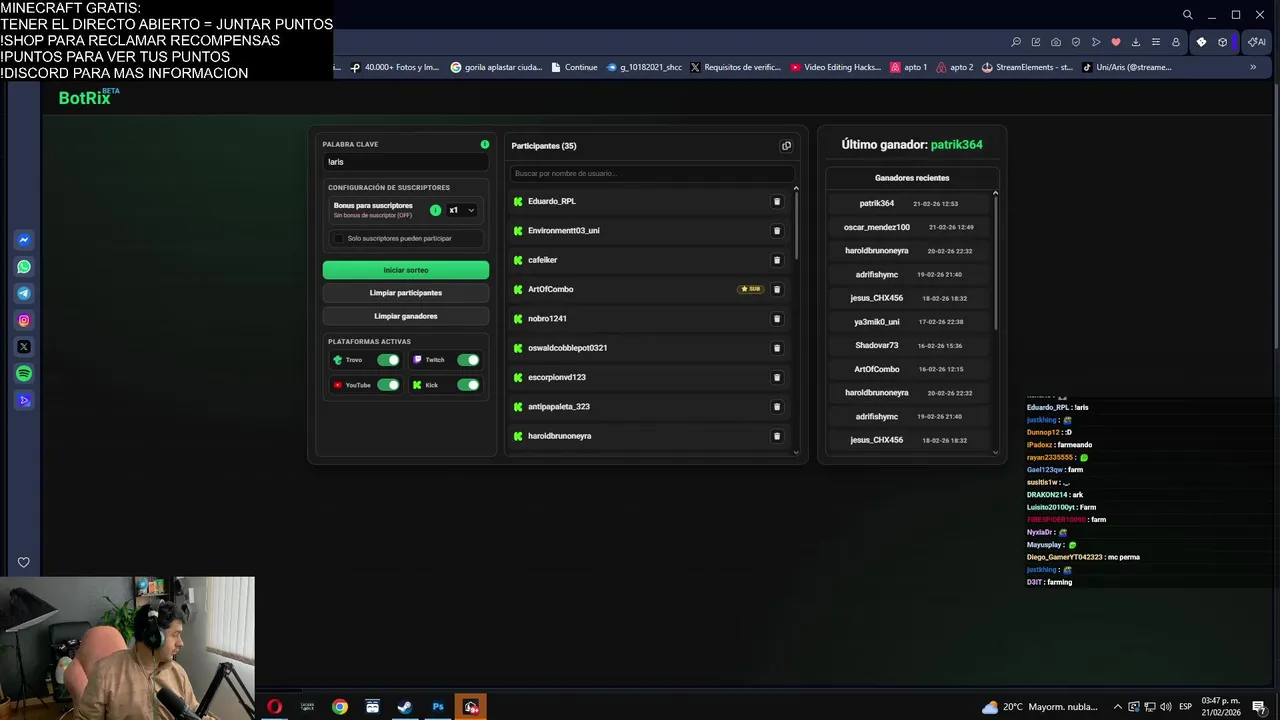Delete escorpionvd123 from the list
This screenshot has width=1280, height=720.
pyautogui.click(x=777, y=378)
